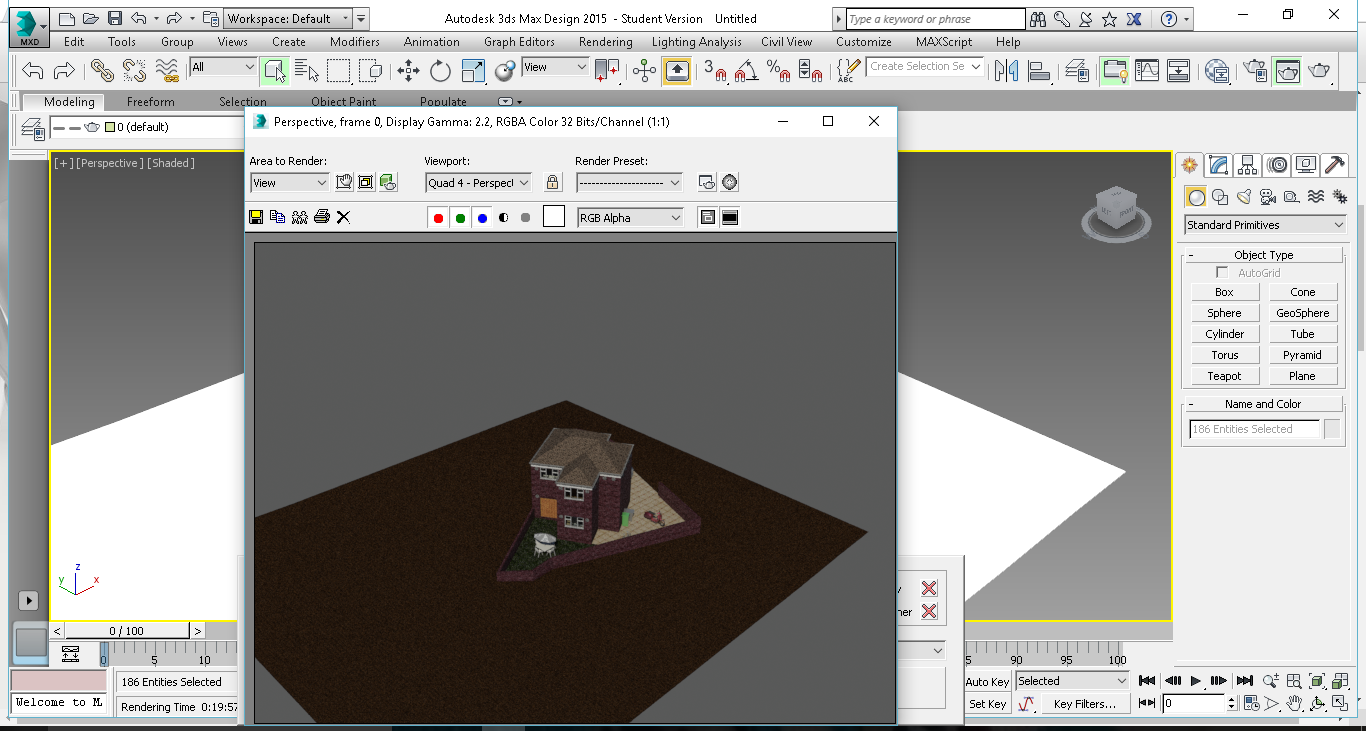Select the Cameras category icon
Screen dimensions: 1366x731
1268,197
